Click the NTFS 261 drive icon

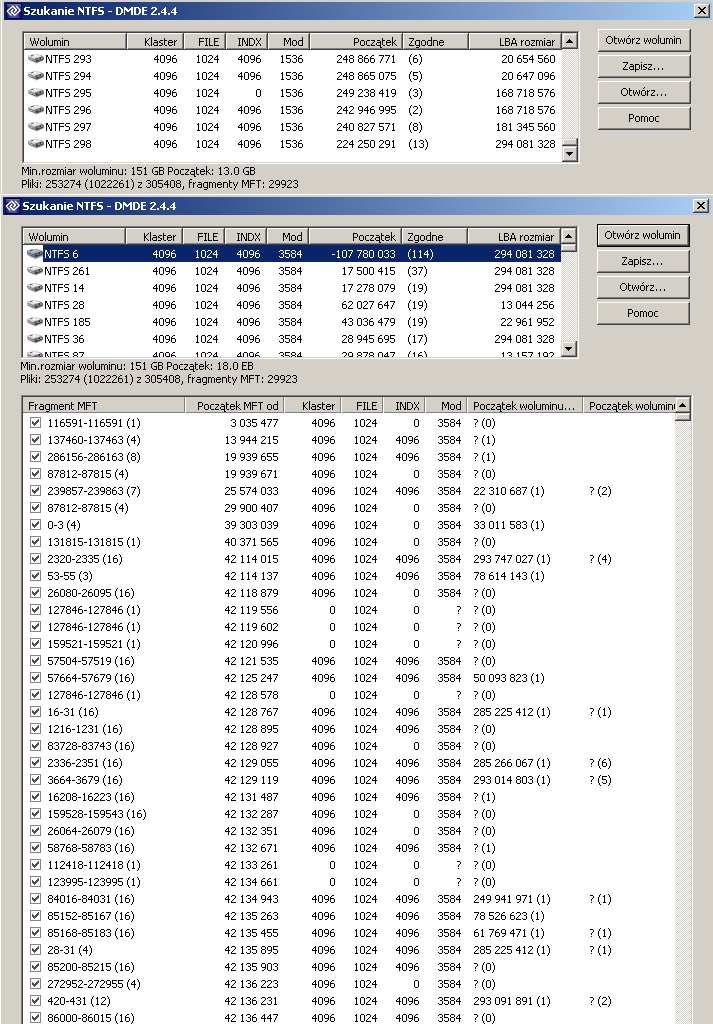(x=35, y=270)
